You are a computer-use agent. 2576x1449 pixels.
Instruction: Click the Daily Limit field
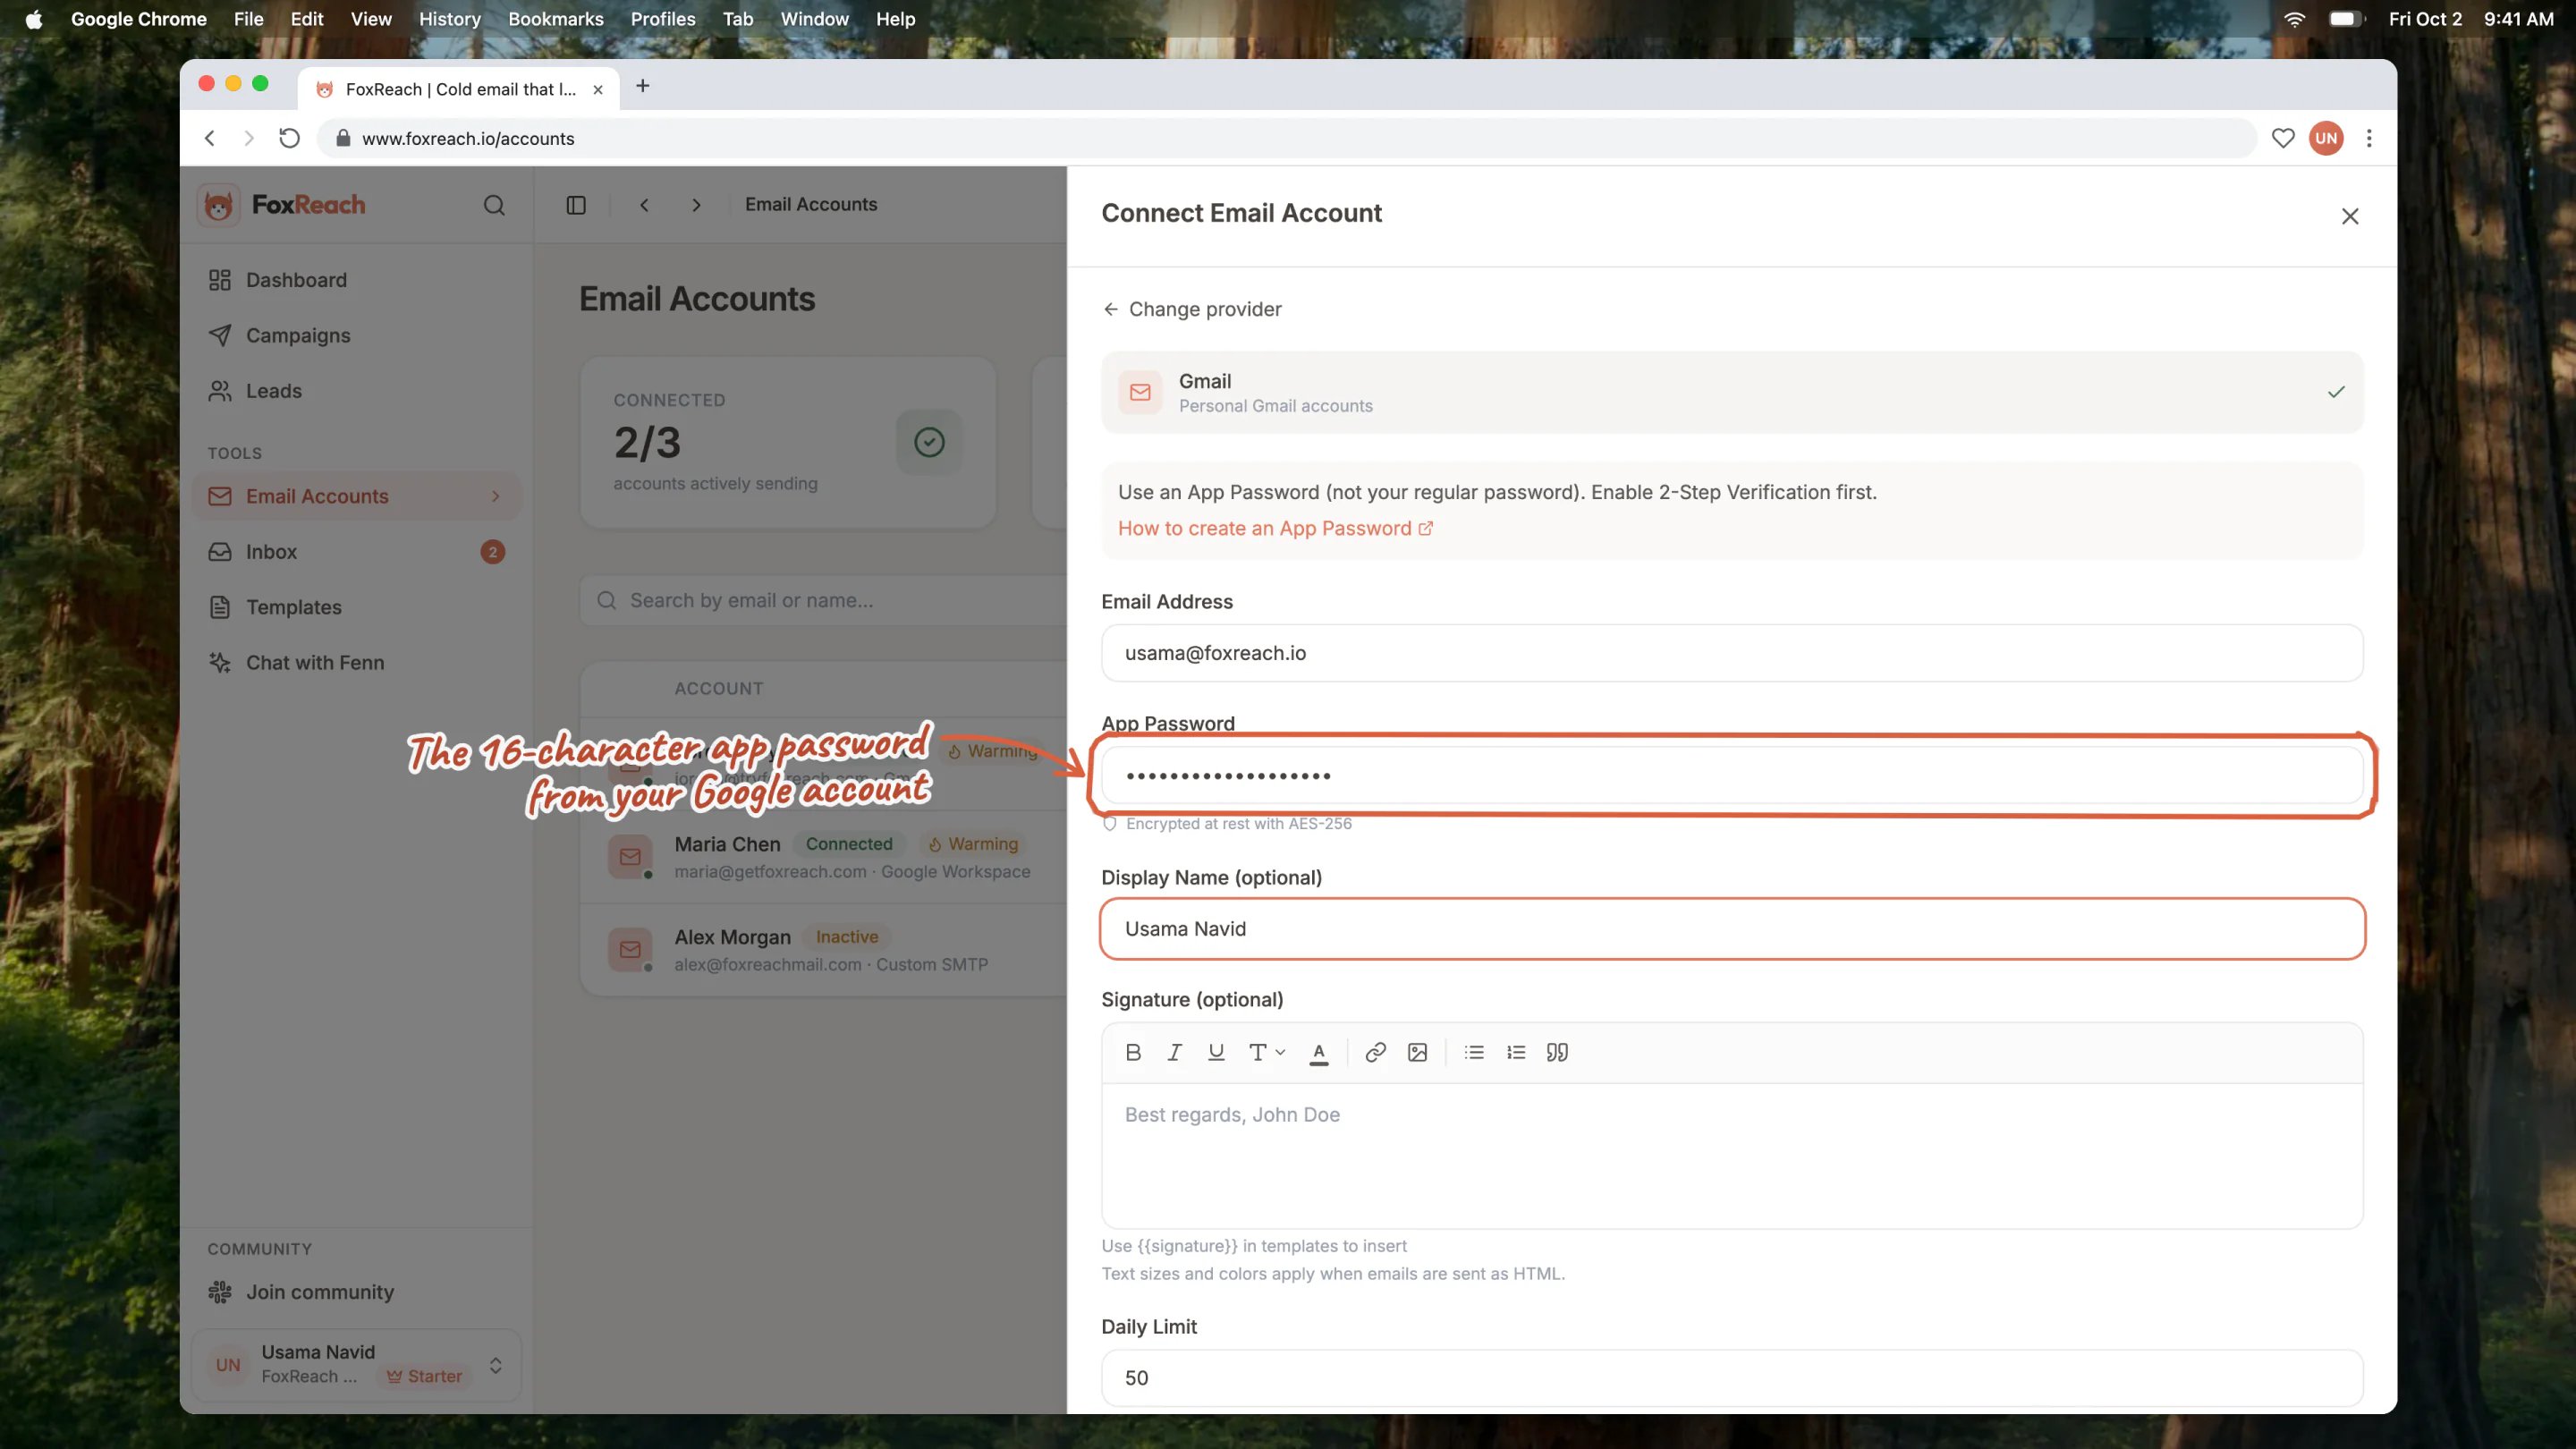click(x=1732, y=1378)
